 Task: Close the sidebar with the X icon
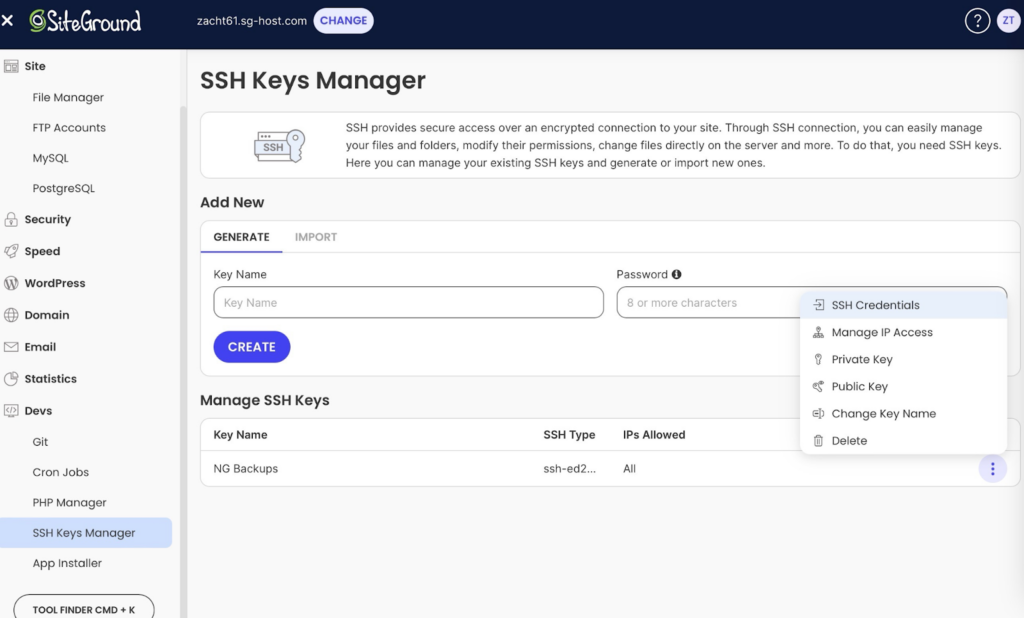point(8,21)
